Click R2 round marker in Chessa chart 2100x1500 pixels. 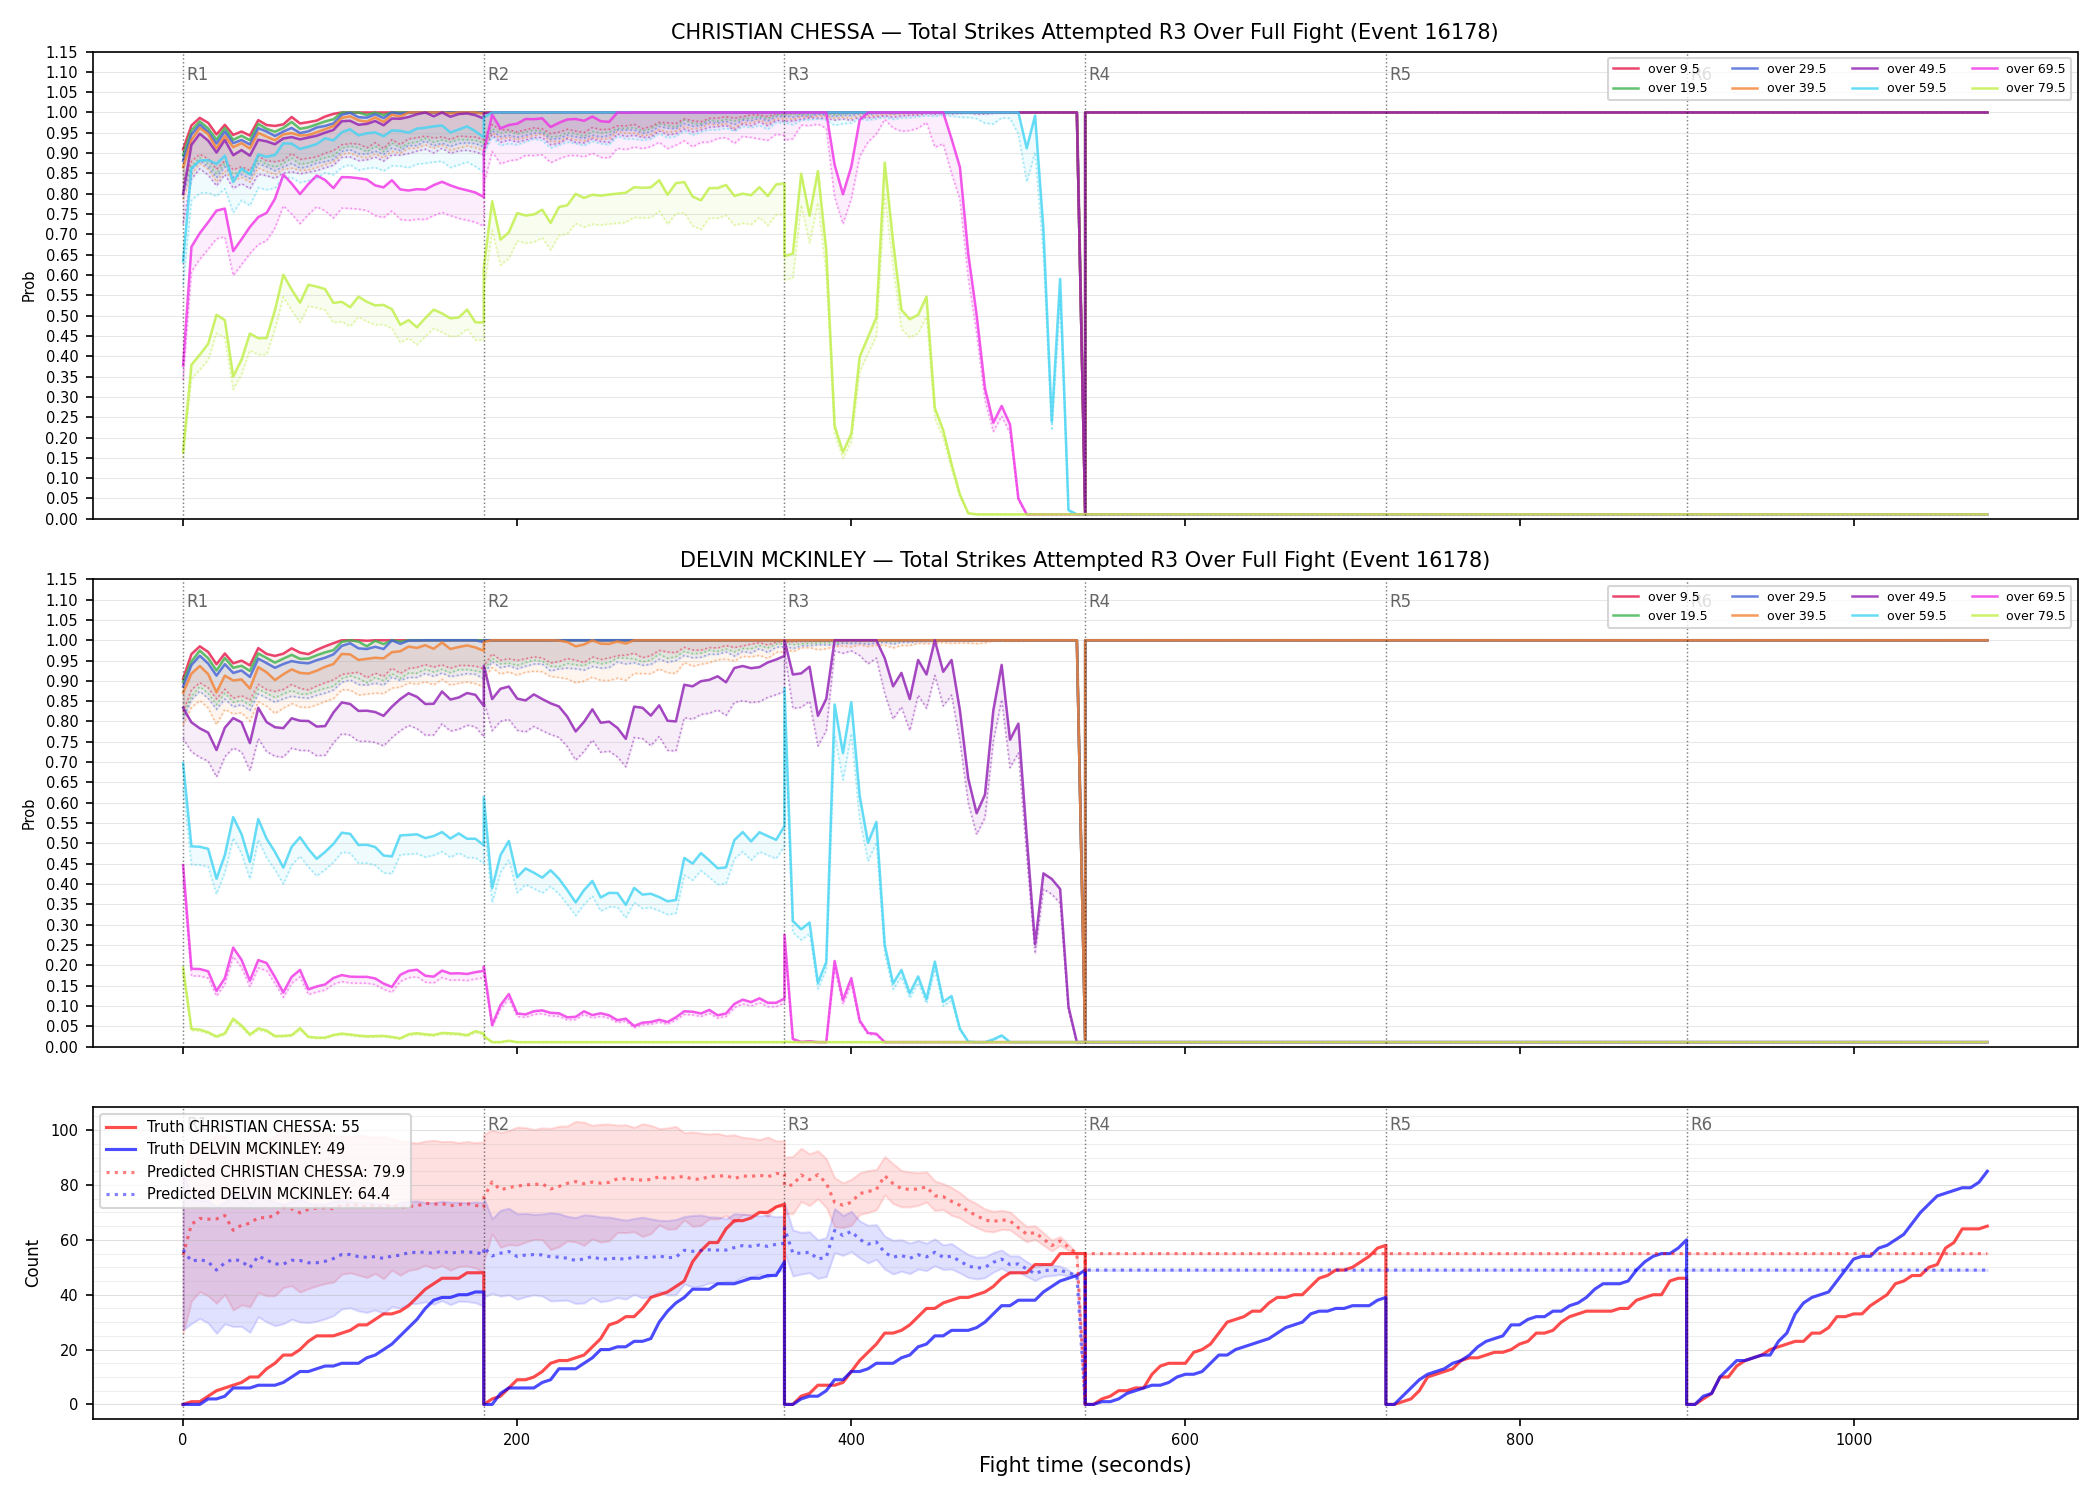[498, 74]
